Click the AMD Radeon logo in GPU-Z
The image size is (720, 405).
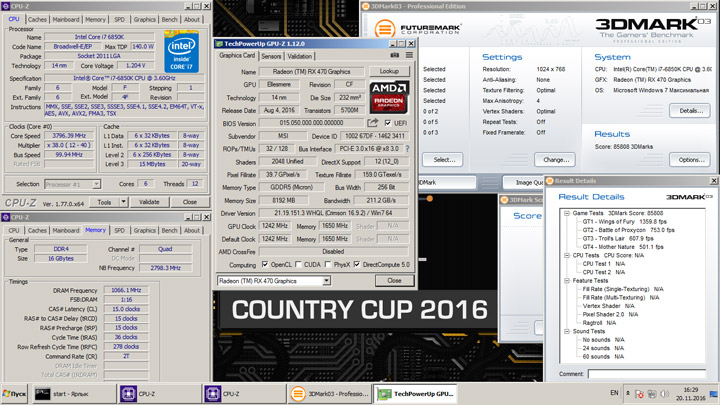tap(389, 97)
